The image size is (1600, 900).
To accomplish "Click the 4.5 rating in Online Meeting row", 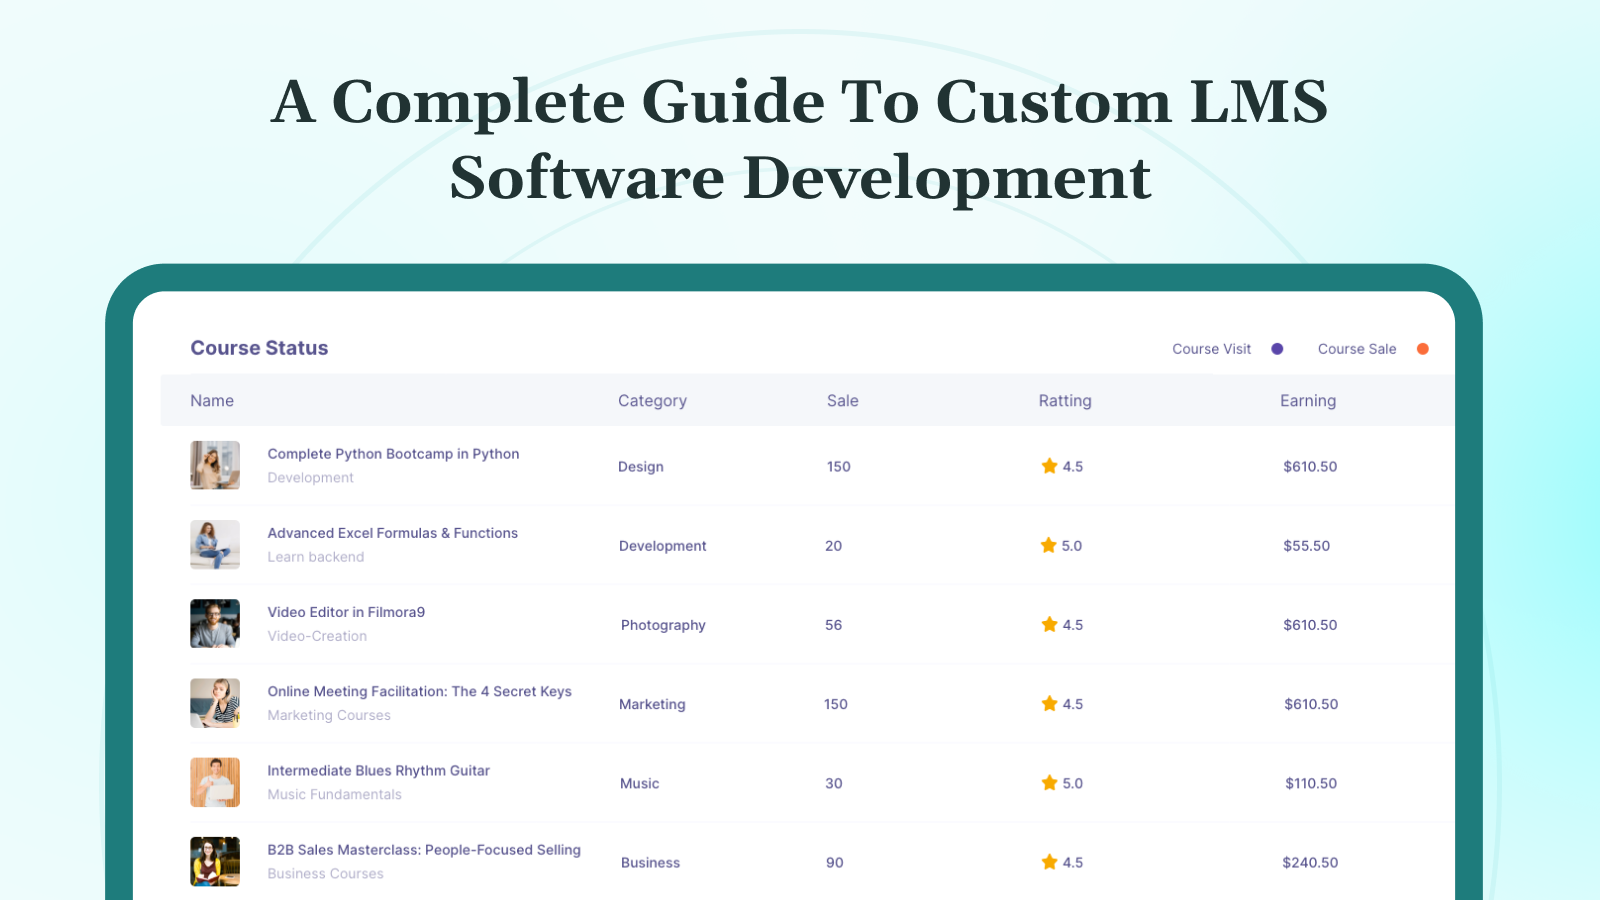I will (x=1073, y=704).
